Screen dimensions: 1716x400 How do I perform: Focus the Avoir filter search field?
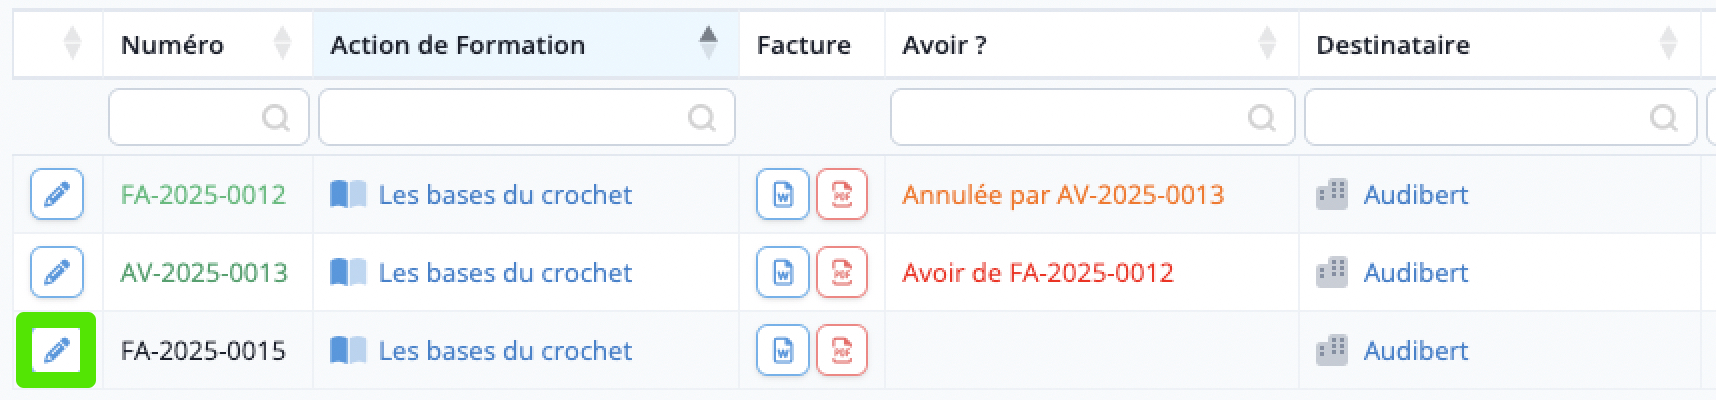[1092, 117]
